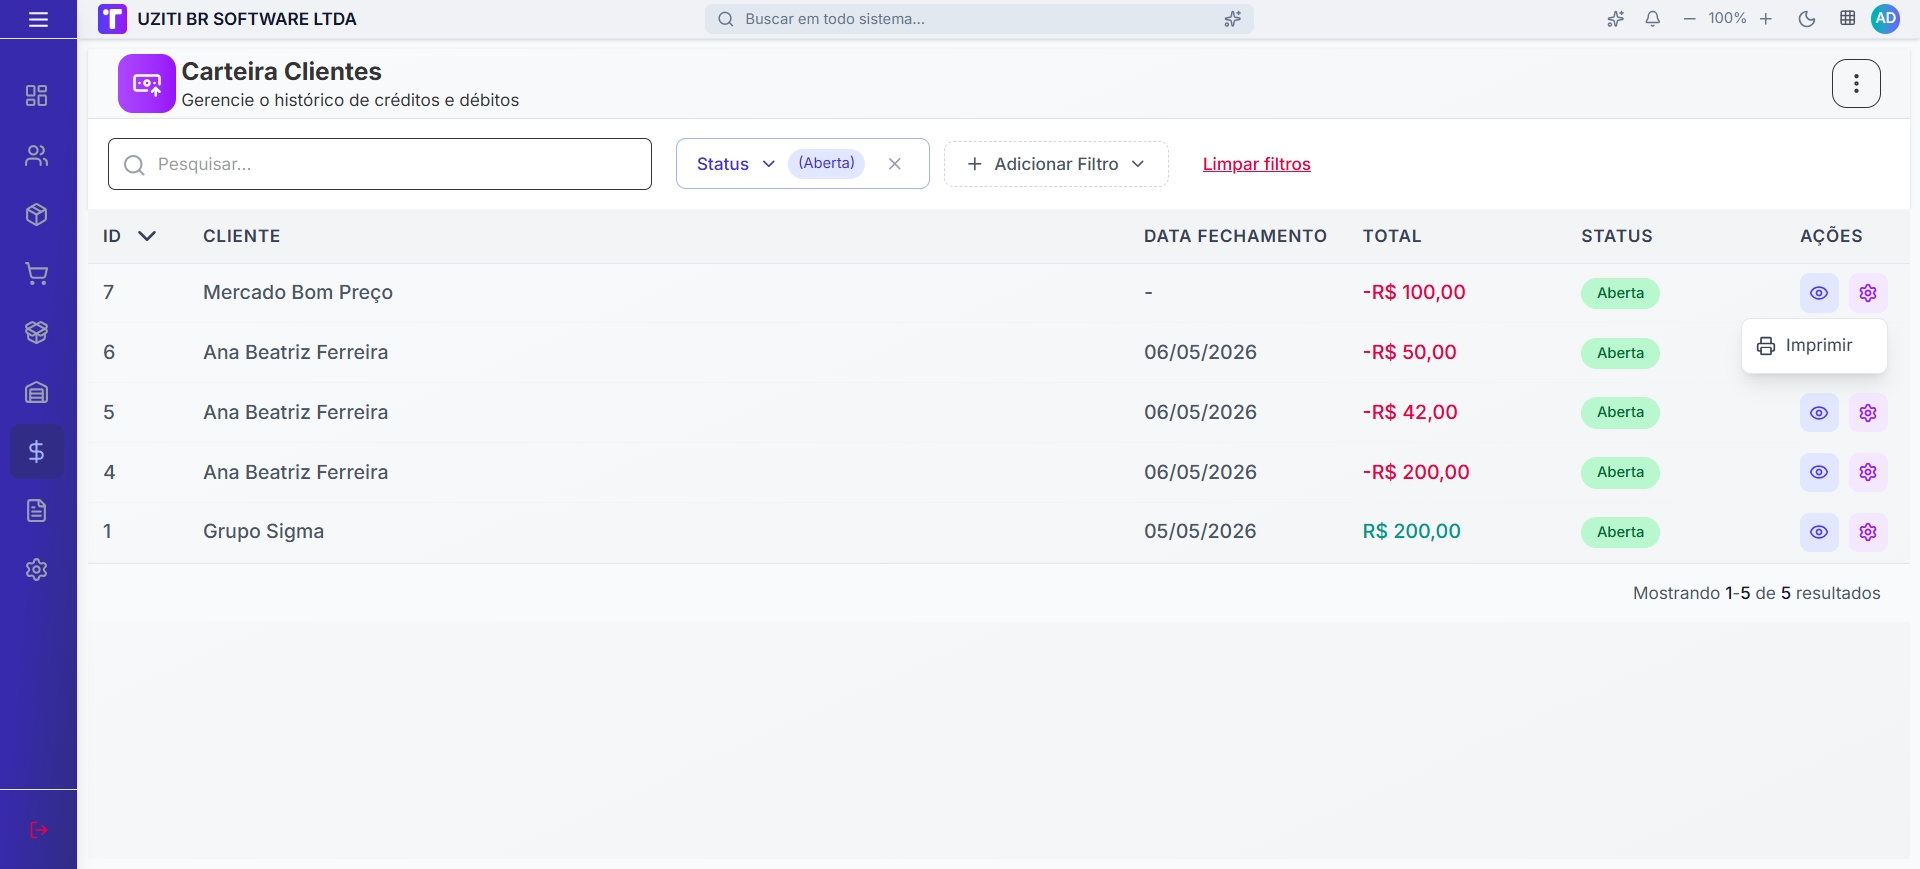
Task: Increase zoom with the plus icon
Action: tap(1766, 19)
